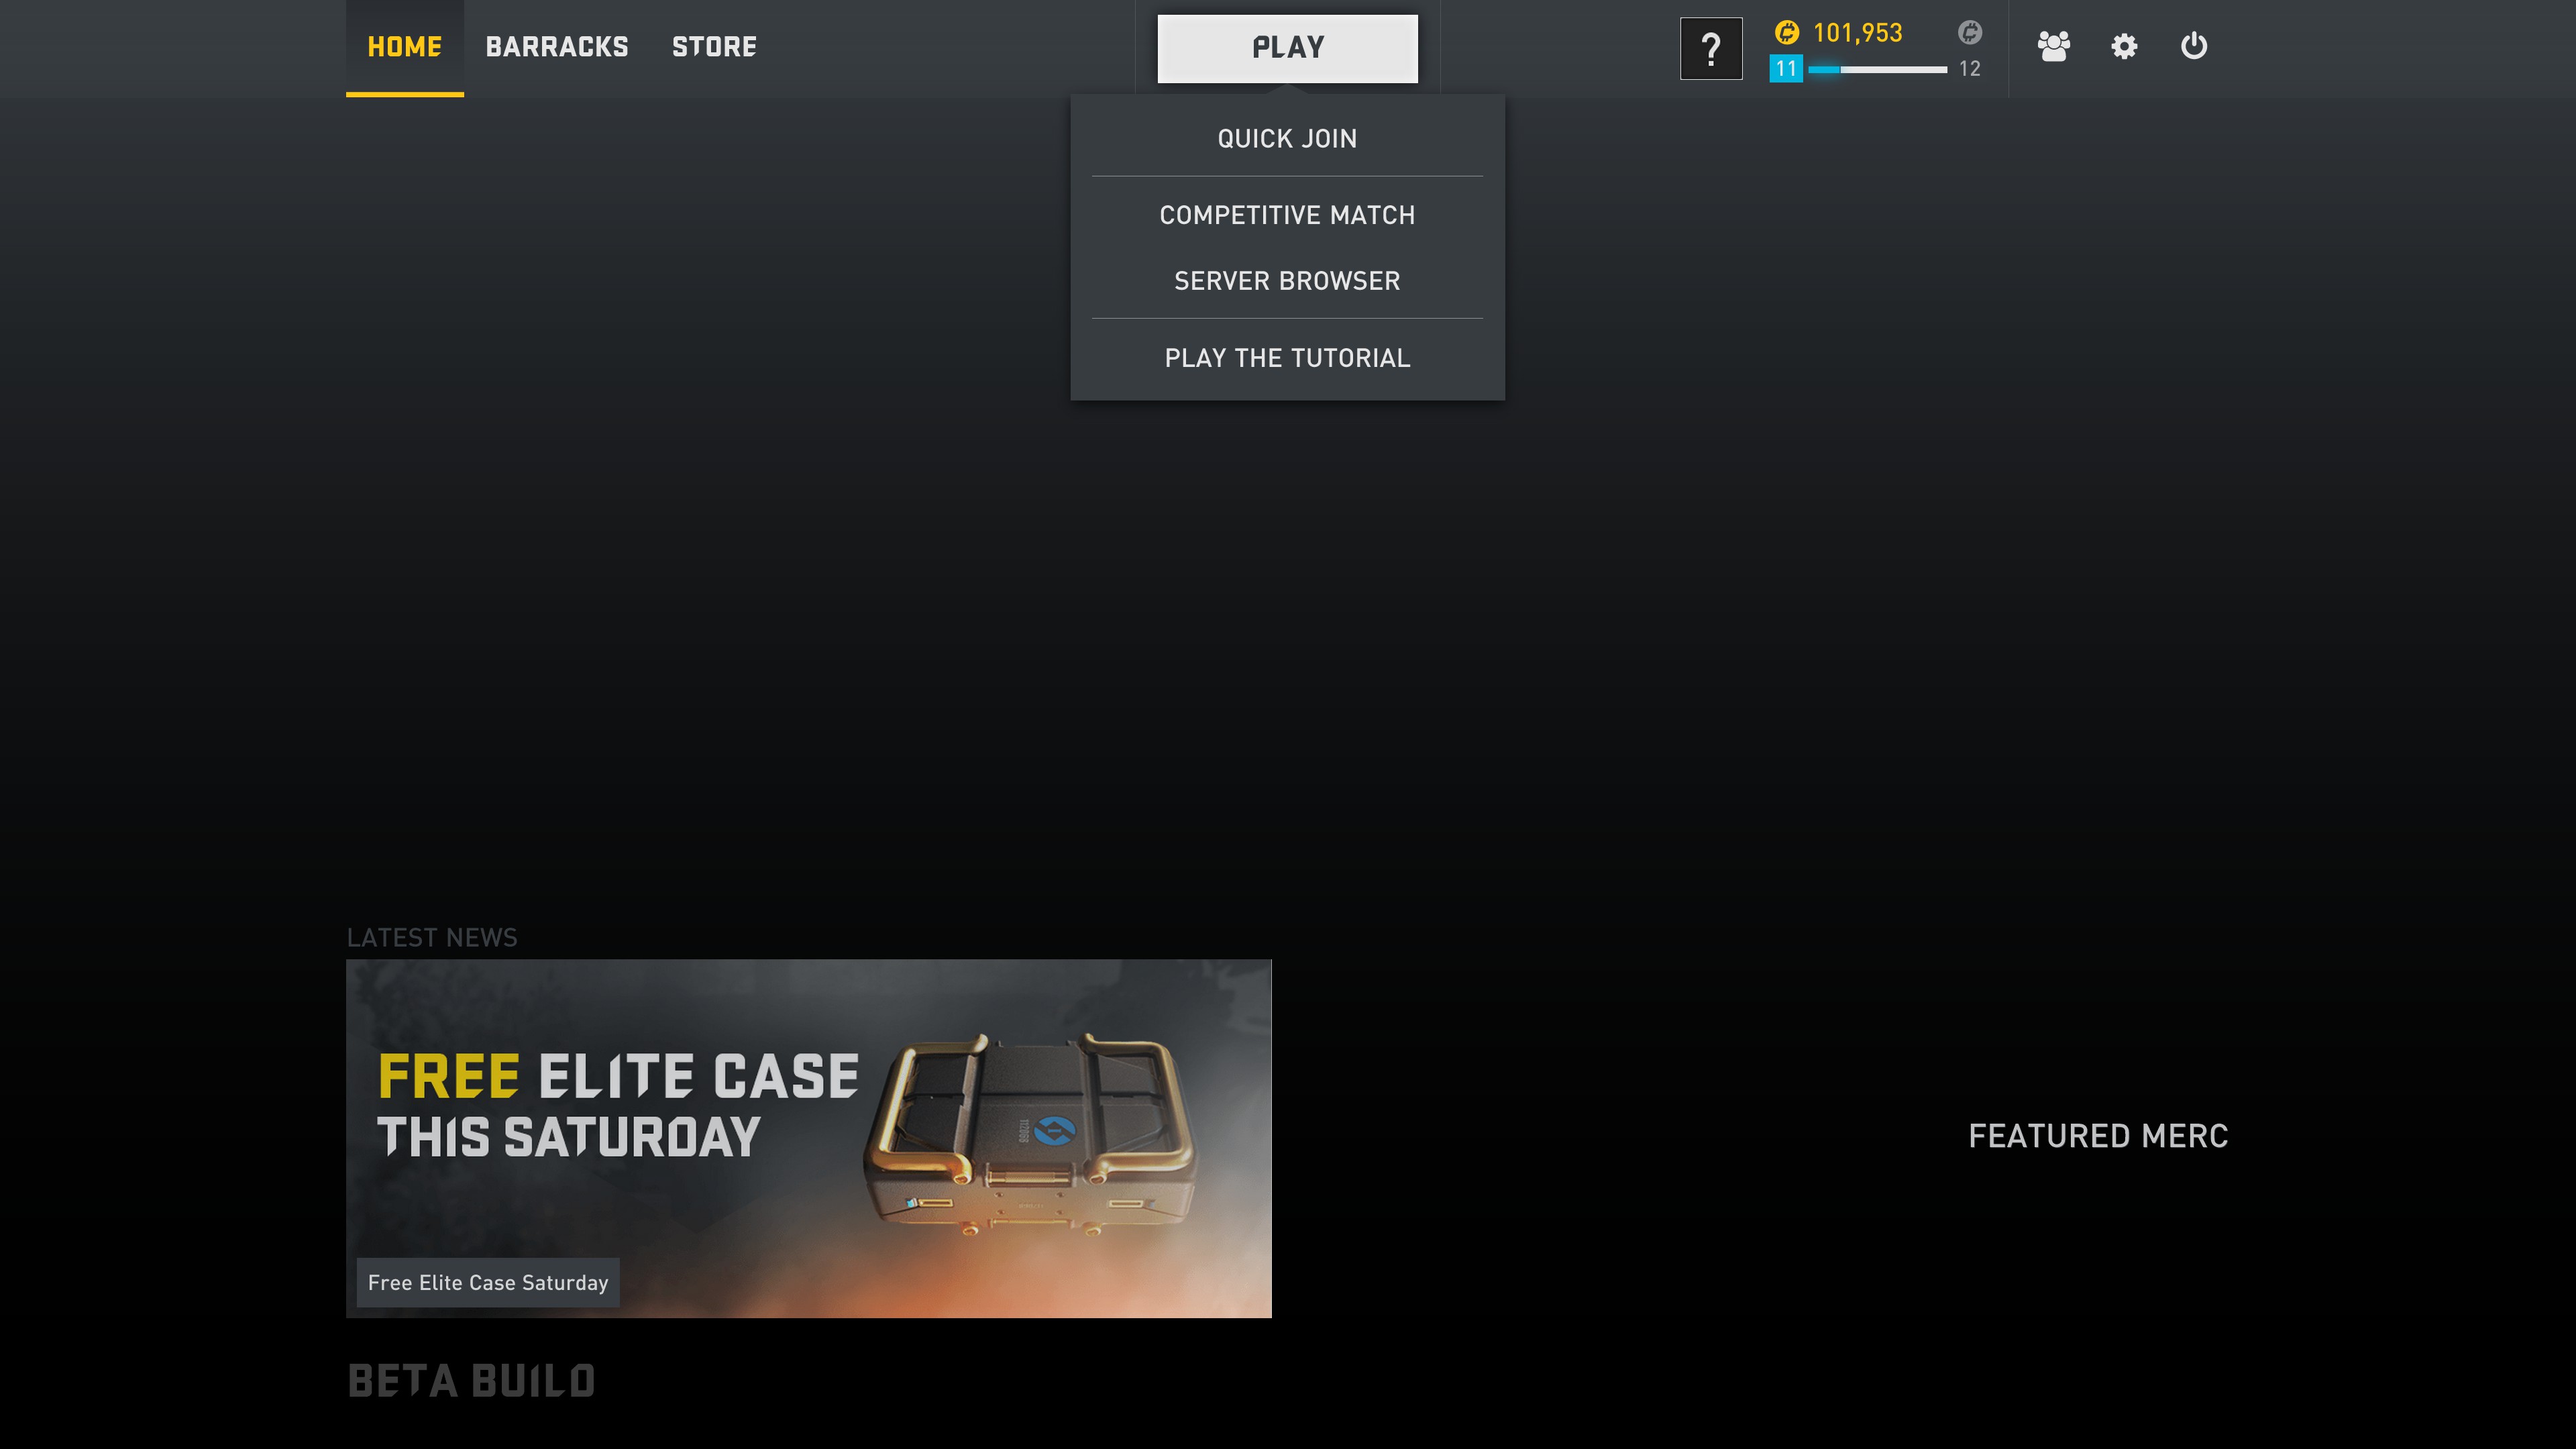Collapse the PLAY dropdown menu
Screen dimensions: 2576x1449
pyautogui.click(x=1287, y=48)
